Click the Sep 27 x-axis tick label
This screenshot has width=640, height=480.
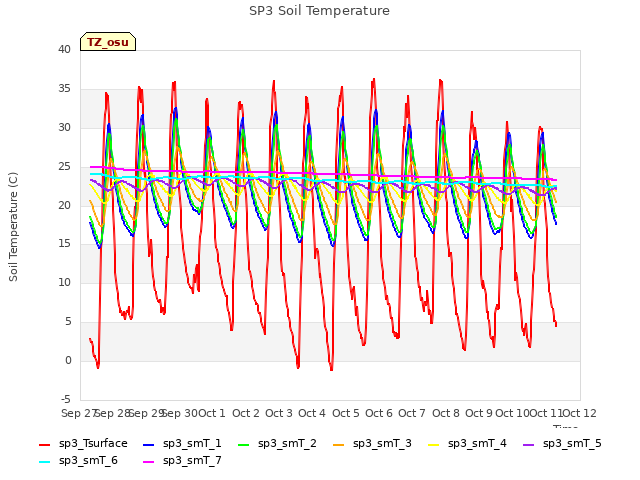(x=79, y=413)
